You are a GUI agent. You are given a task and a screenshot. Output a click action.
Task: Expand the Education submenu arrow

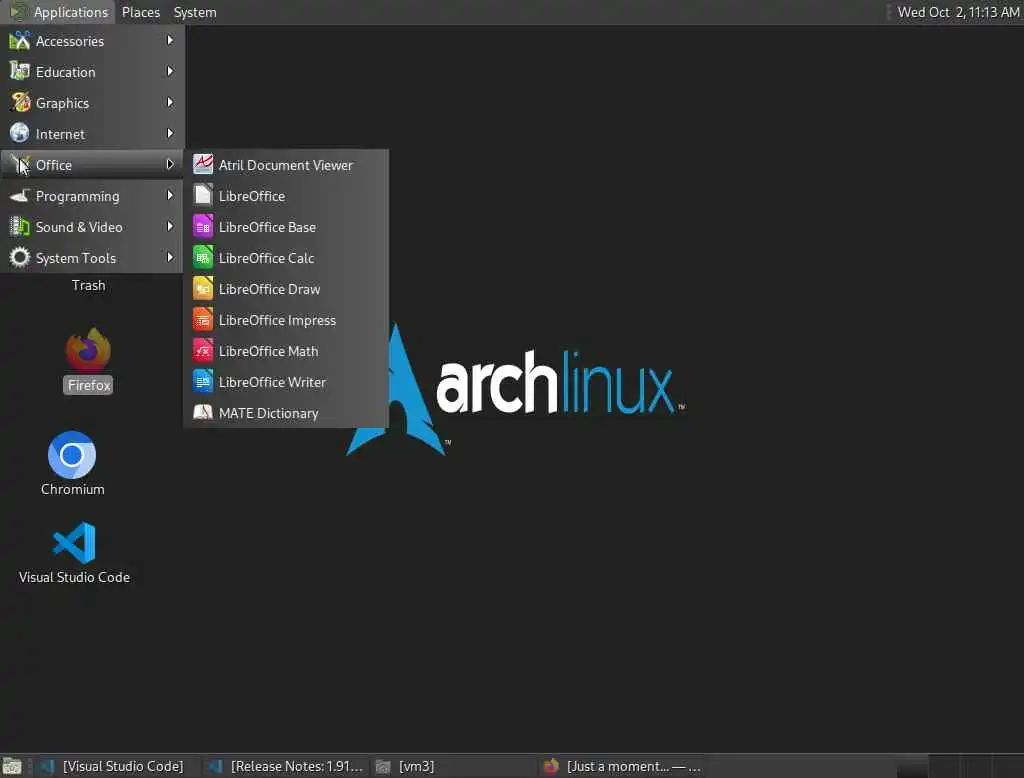(x=170, y=71)
